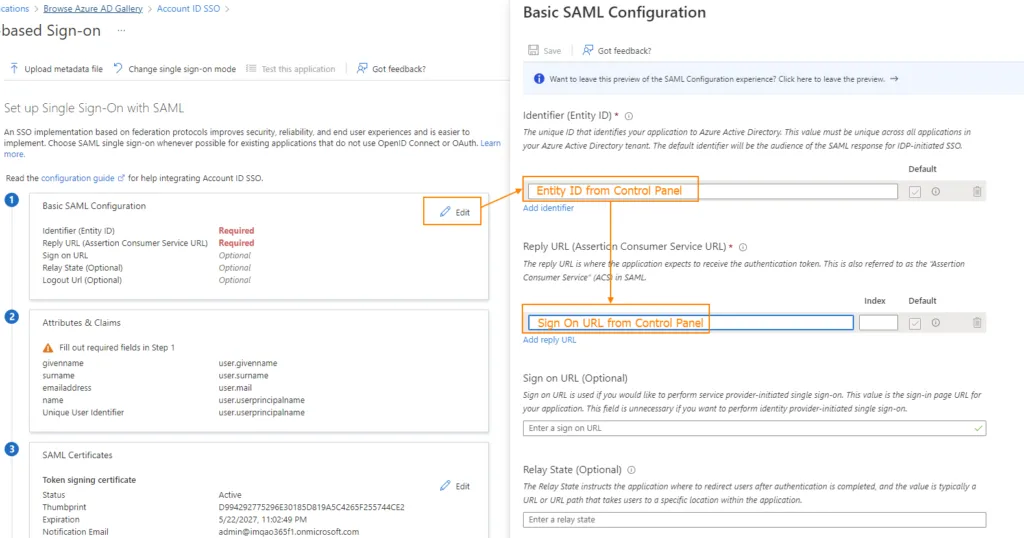Click the warning icon in Attributes & Claims
This screenshot has width=1024, height=538.
[48, 348]
